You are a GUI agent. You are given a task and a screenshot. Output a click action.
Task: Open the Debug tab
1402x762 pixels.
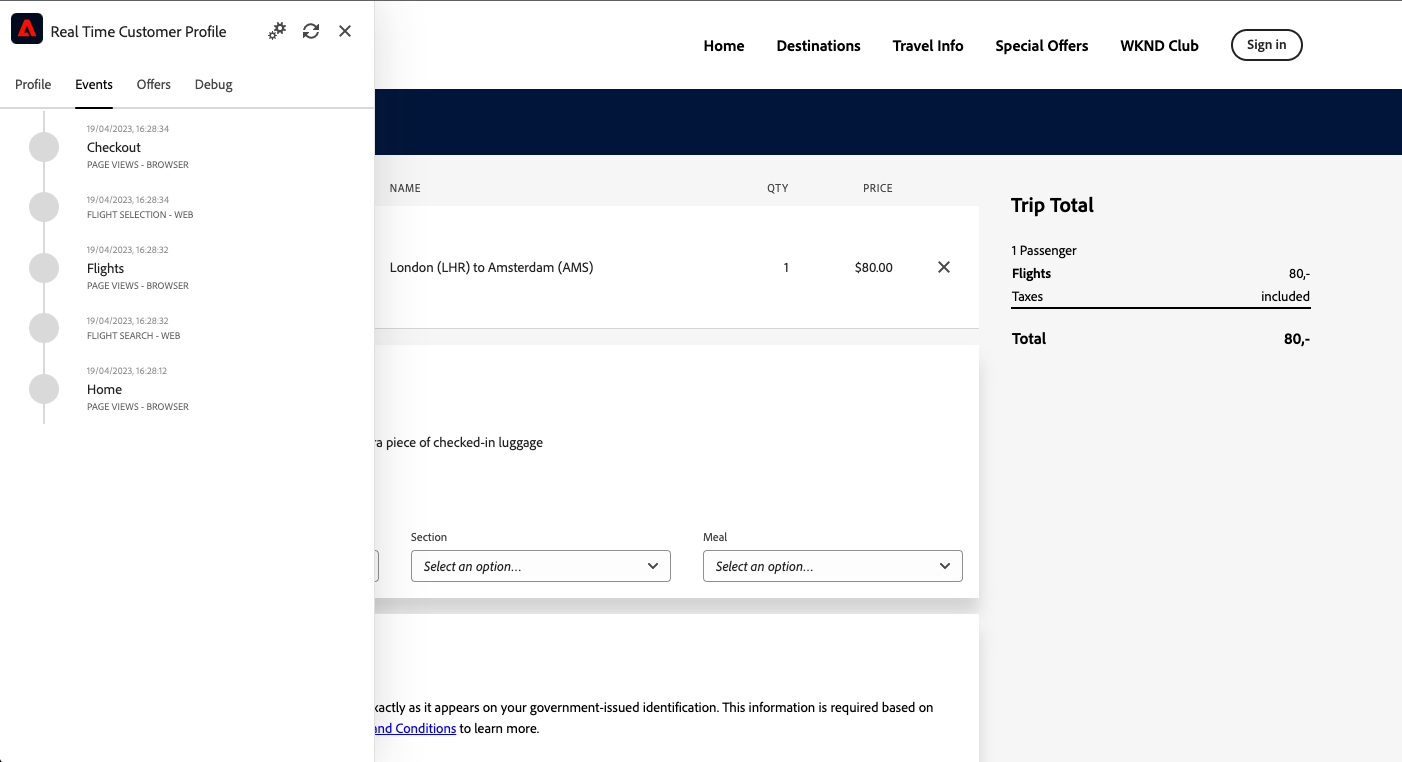pos(214,85)
